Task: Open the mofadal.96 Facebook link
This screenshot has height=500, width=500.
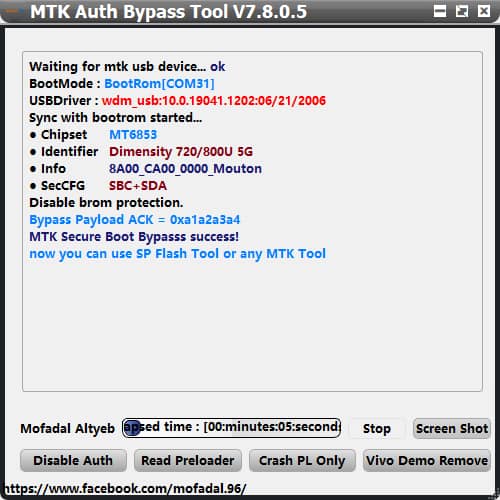Action: 125,489
